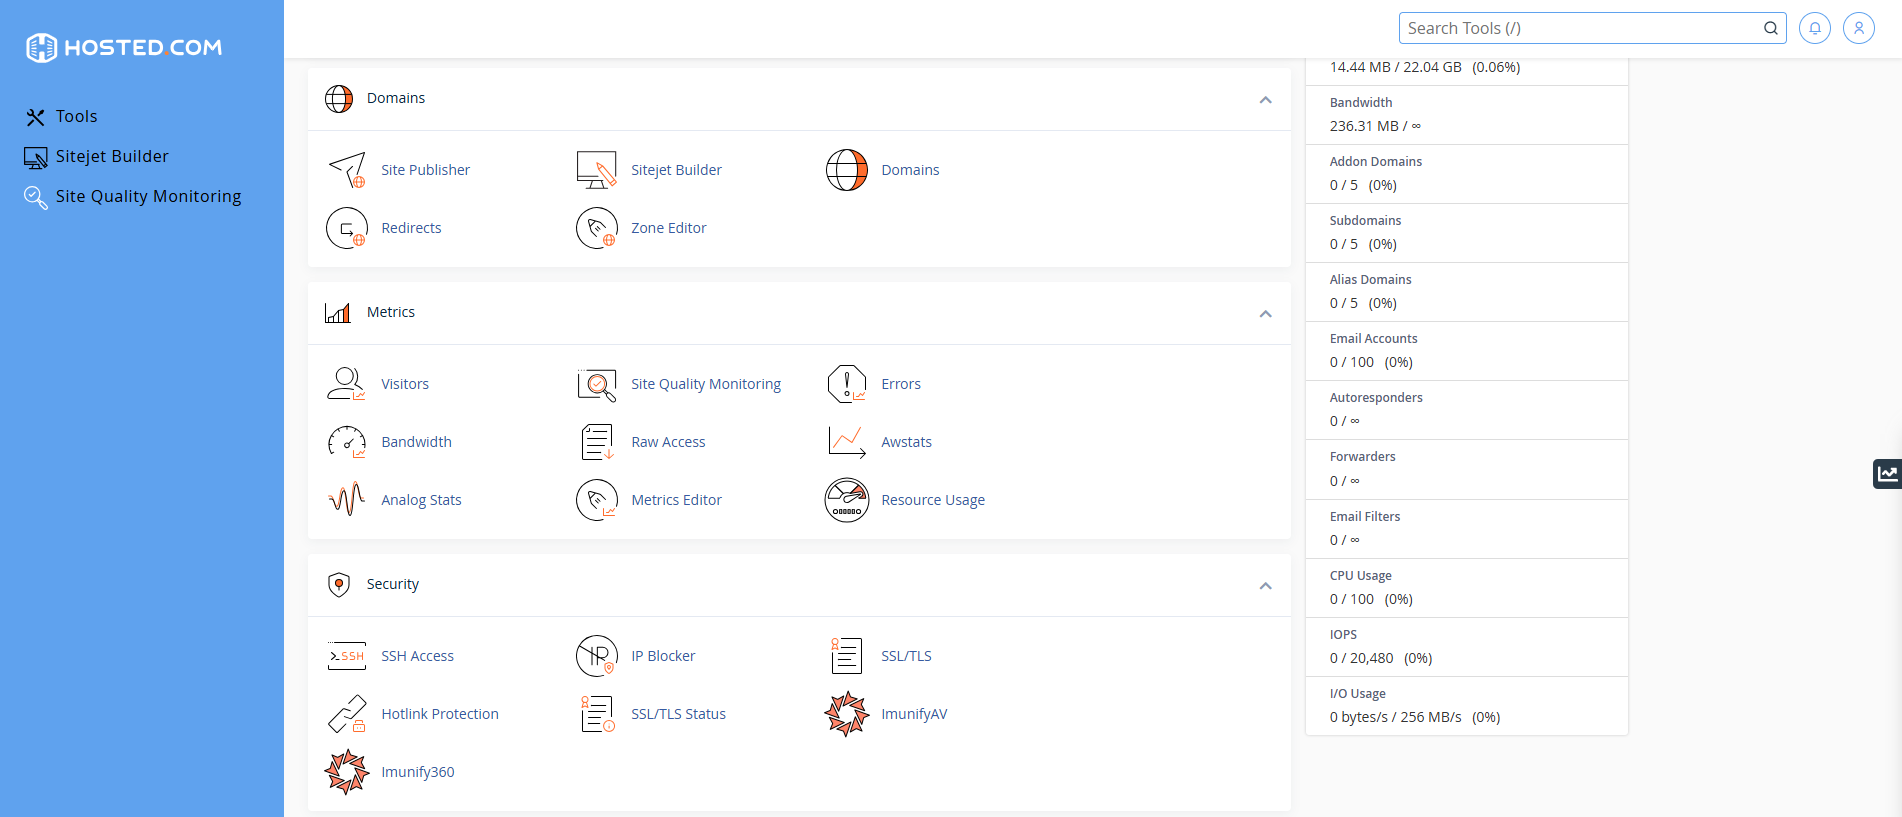This screenshot has width=1902, height=817.
Task: Open Sitejet Builder from the sidebar
Action: (111, 157)
